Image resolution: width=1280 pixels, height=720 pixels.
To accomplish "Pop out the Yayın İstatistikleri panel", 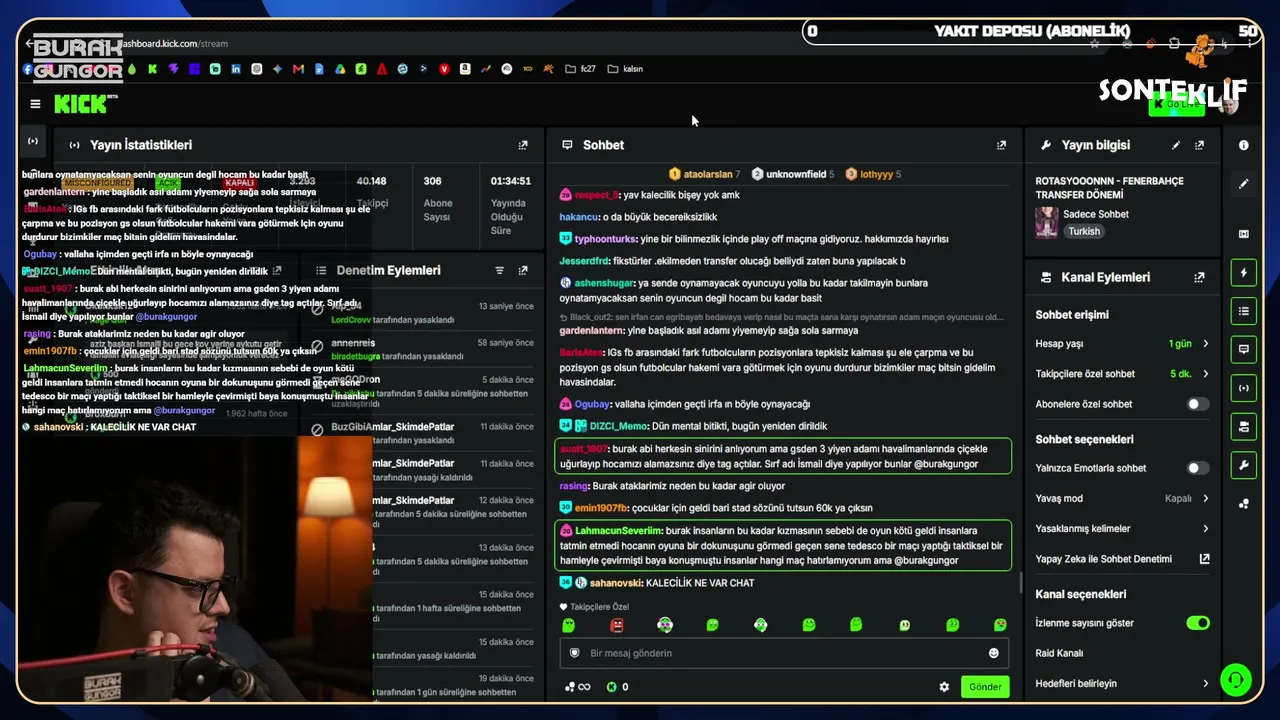I will click(x=522, y=145).
